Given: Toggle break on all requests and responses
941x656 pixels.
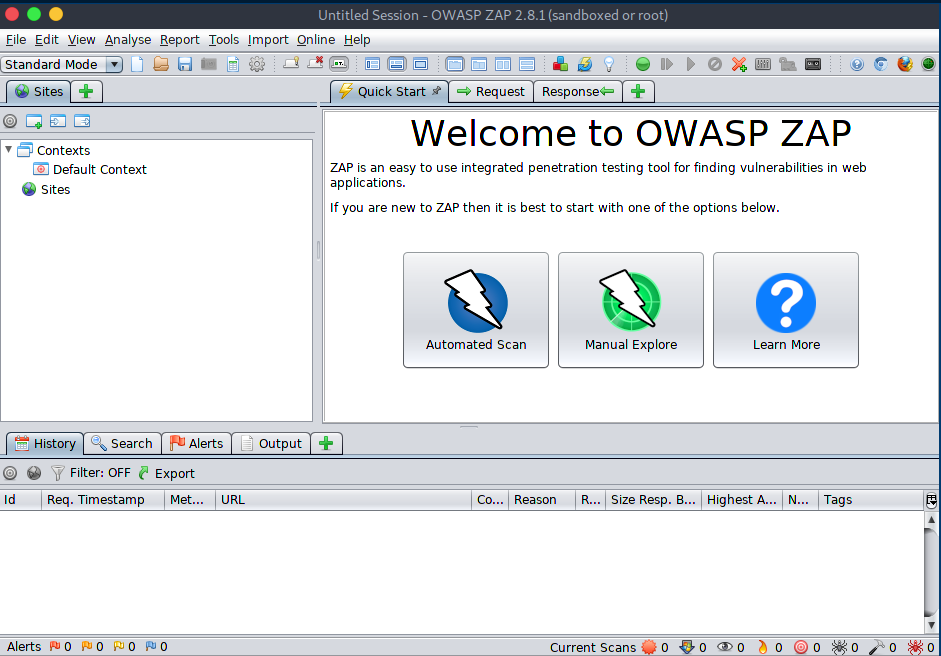Looking at the screenshot, I should pos(642,63).
